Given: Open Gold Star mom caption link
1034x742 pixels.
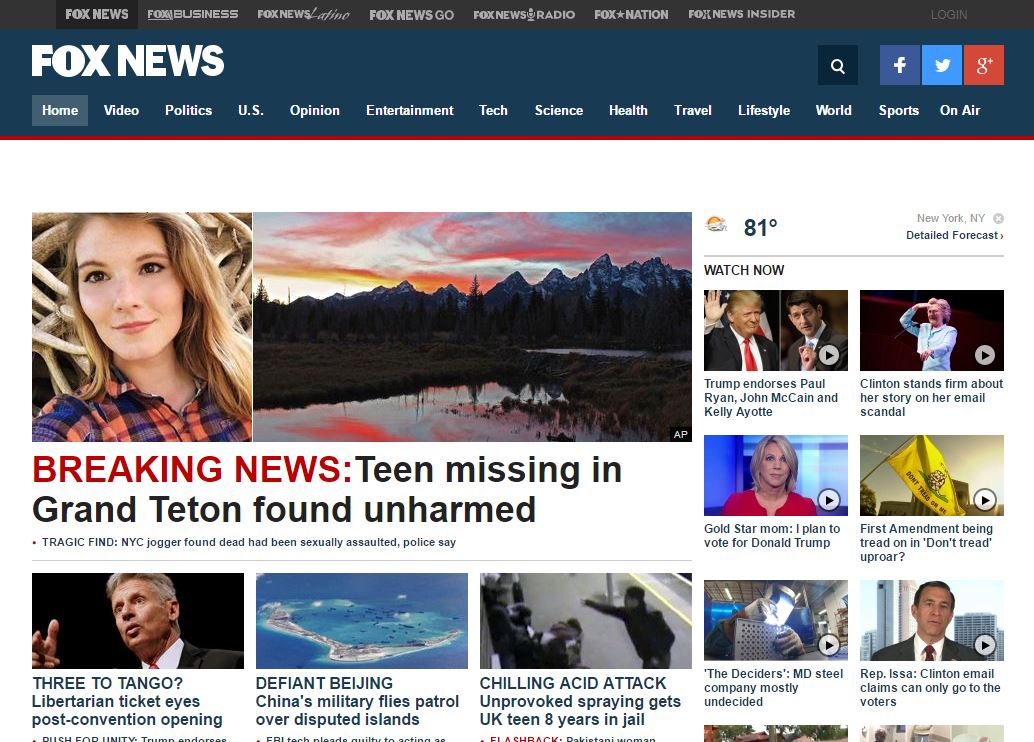Looking at the screenshot, I should tap(772, 536).
